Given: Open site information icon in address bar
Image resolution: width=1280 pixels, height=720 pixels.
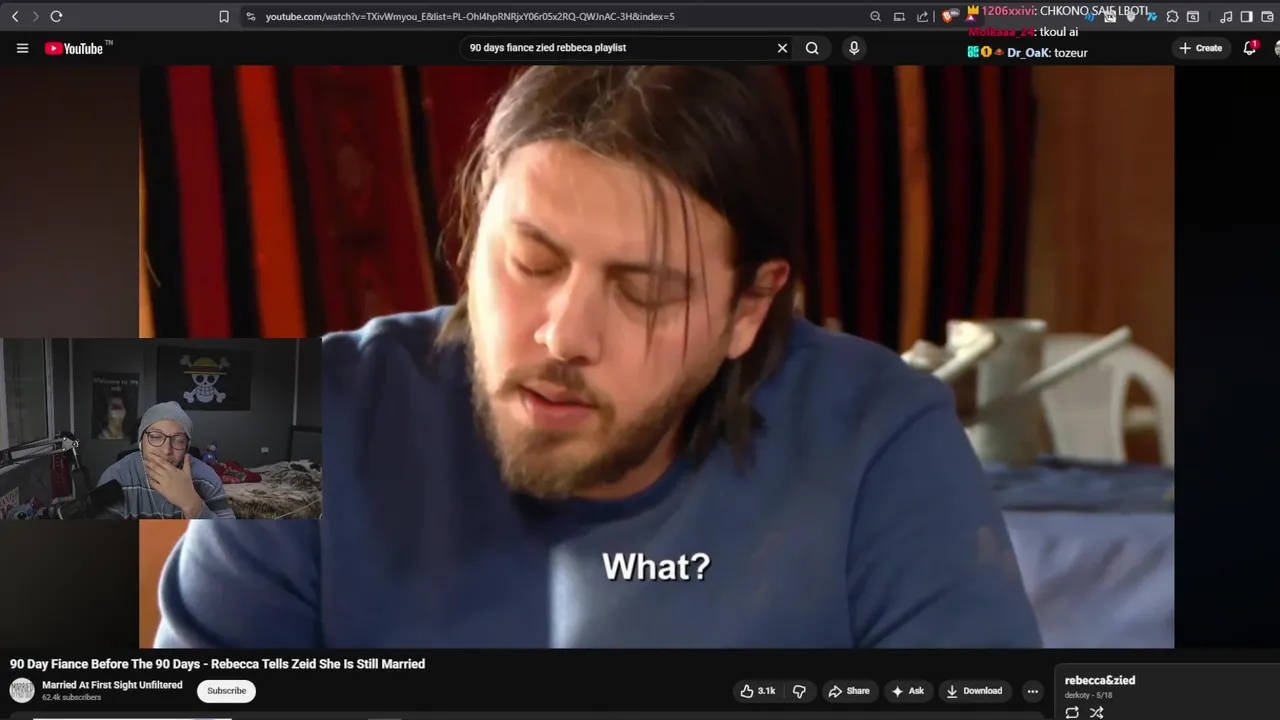Looking at the screenshot, I should 250,16.
